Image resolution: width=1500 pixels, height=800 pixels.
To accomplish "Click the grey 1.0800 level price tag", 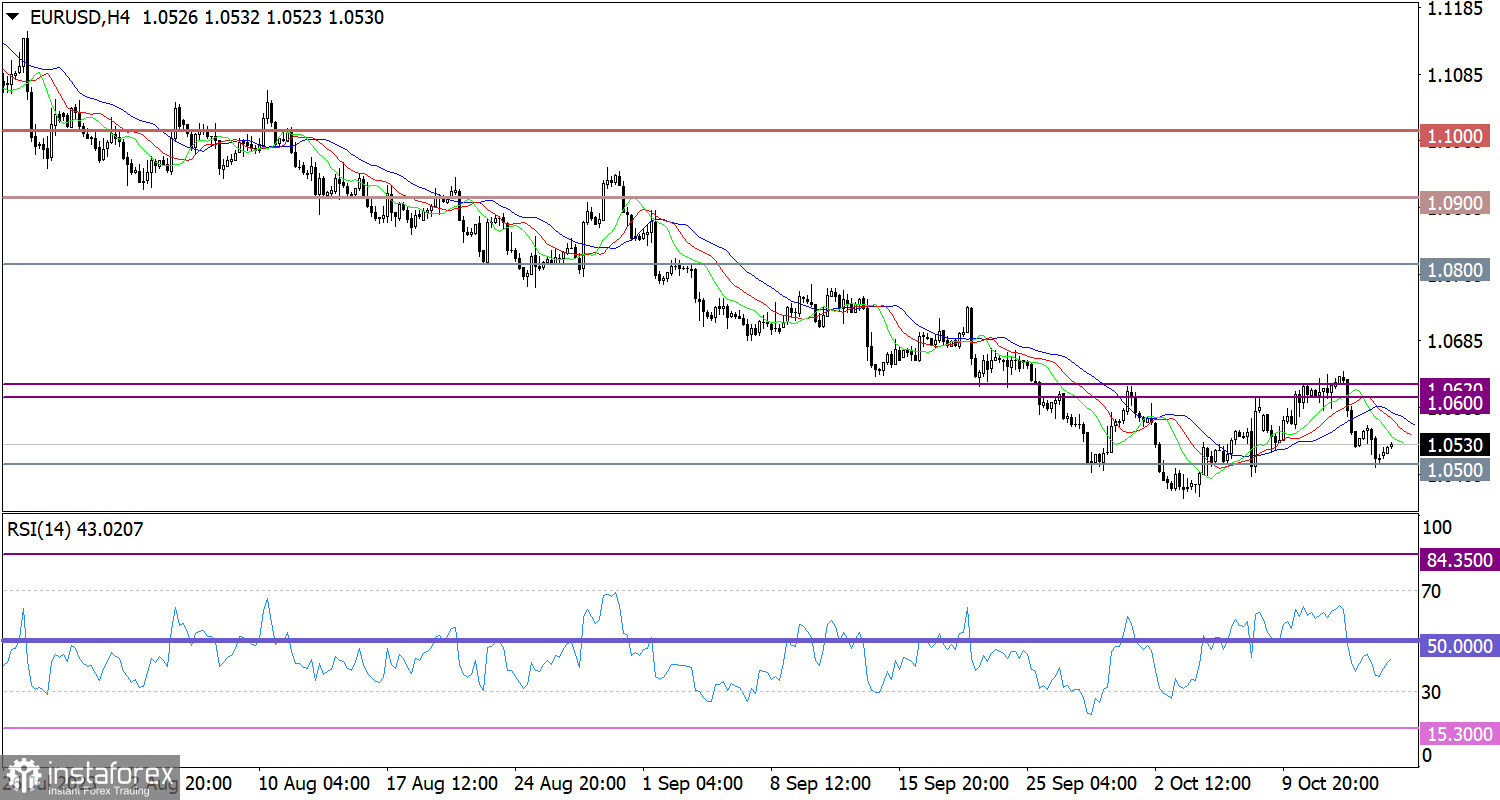I will [x=1456, y=272].
